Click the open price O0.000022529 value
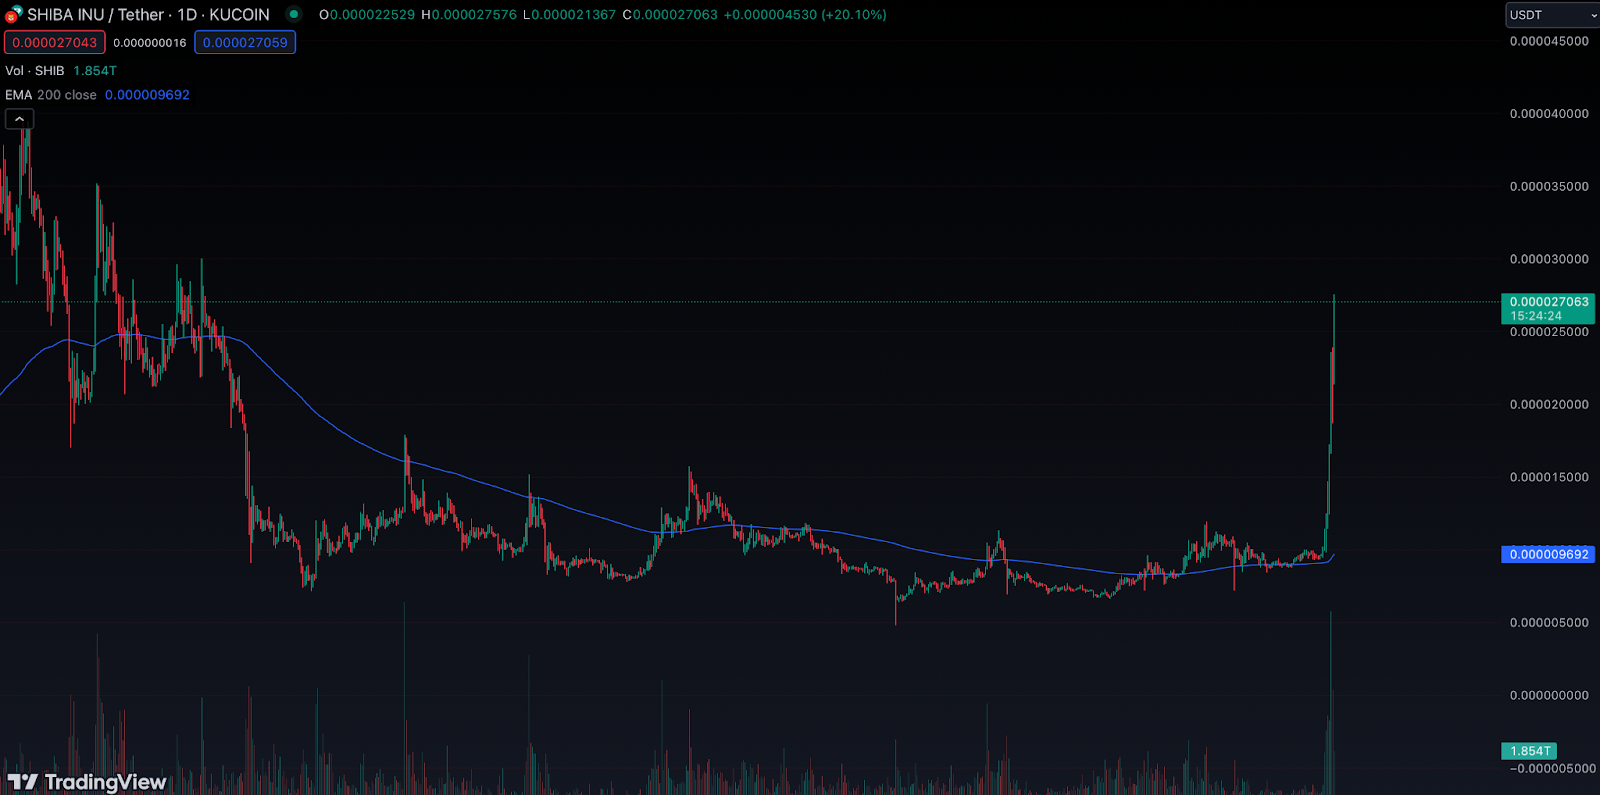This screenshot has width=1600, height=795. point(367,15)
